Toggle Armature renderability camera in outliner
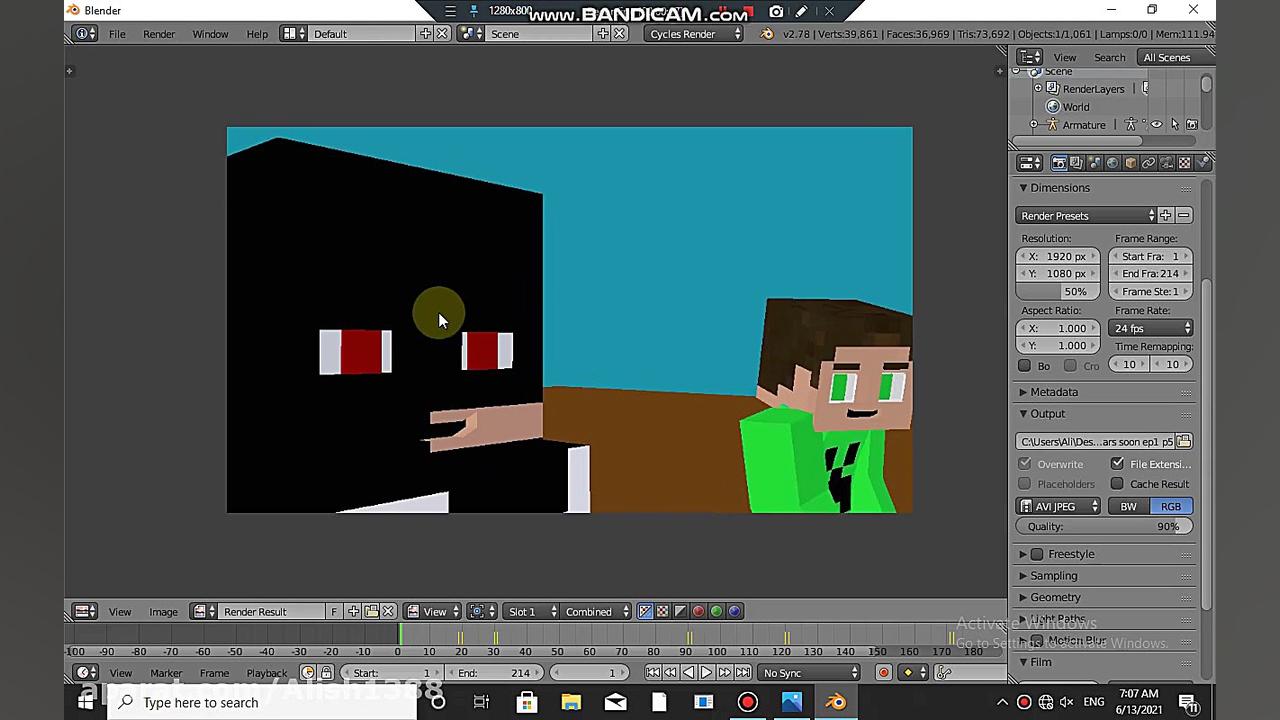This screenshot has width=1280, height=720. [x=1192, y=125]
